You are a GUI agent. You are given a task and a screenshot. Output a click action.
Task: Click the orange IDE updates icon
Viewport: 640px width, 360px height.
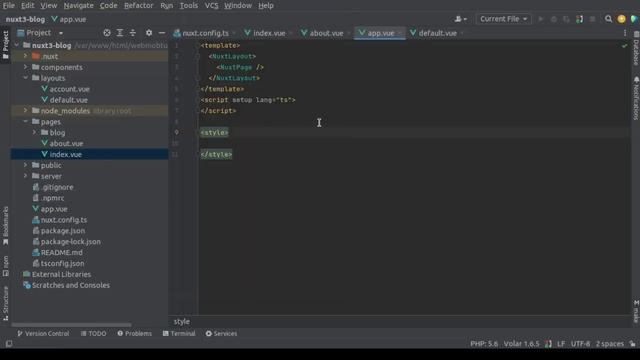tap(621, 19)
